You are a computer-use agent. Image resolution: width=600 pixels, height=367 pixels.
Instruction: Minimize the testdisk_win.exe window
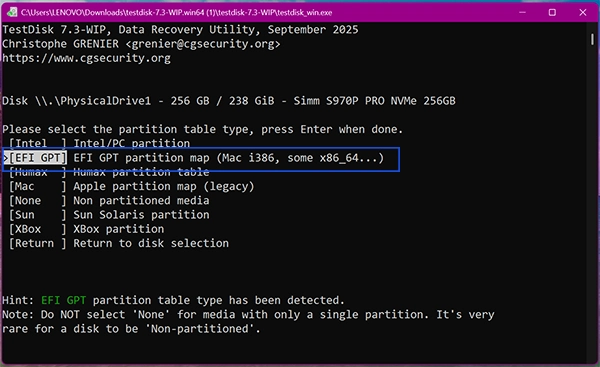point(522,12)
